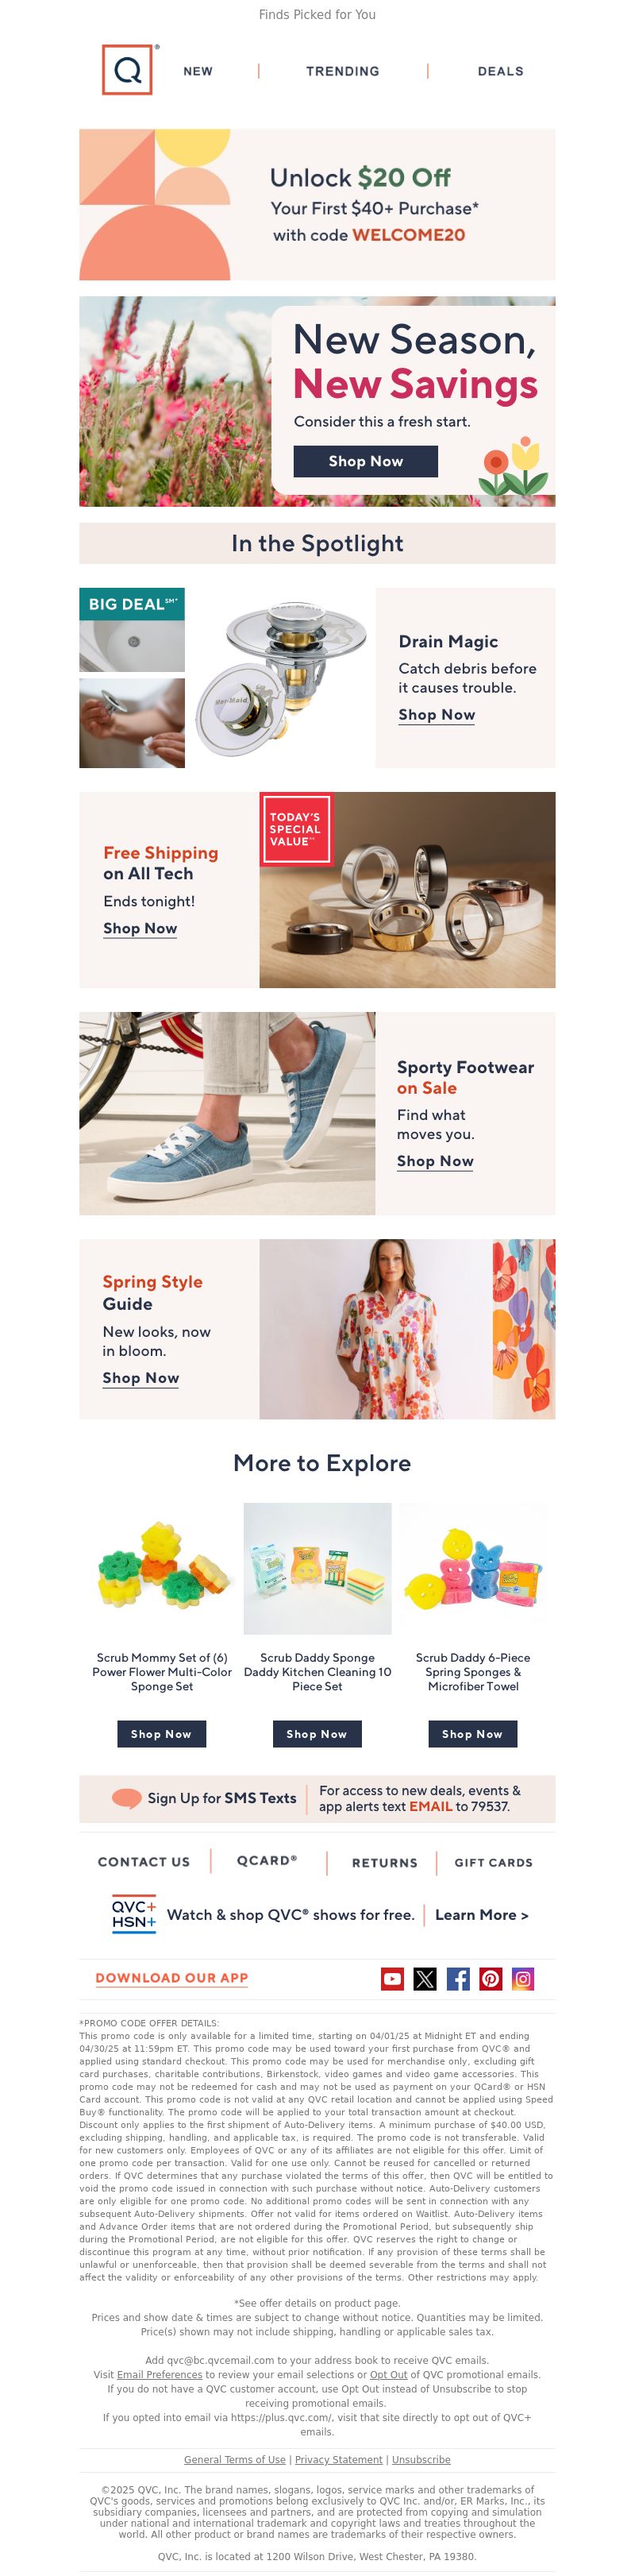Open the X social icon

pyautogui.click(x=425, y=1978)
